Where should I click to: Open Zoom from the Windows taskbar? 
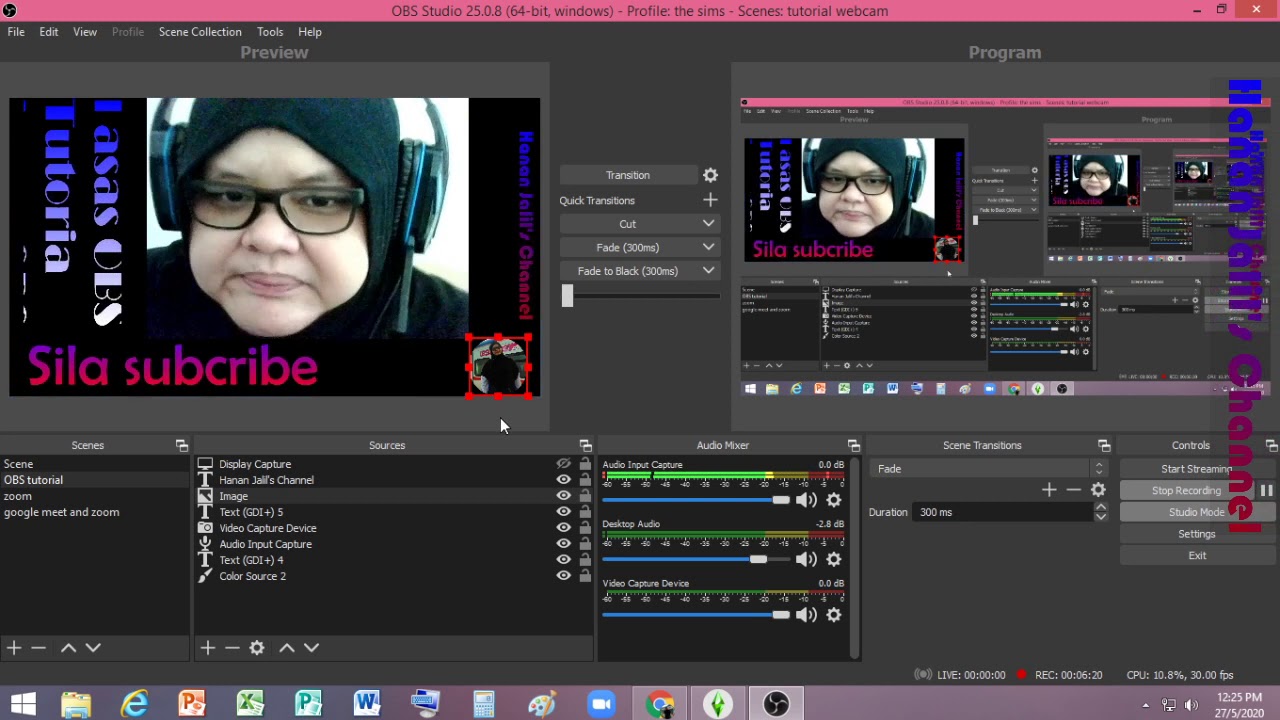point(601,704)
